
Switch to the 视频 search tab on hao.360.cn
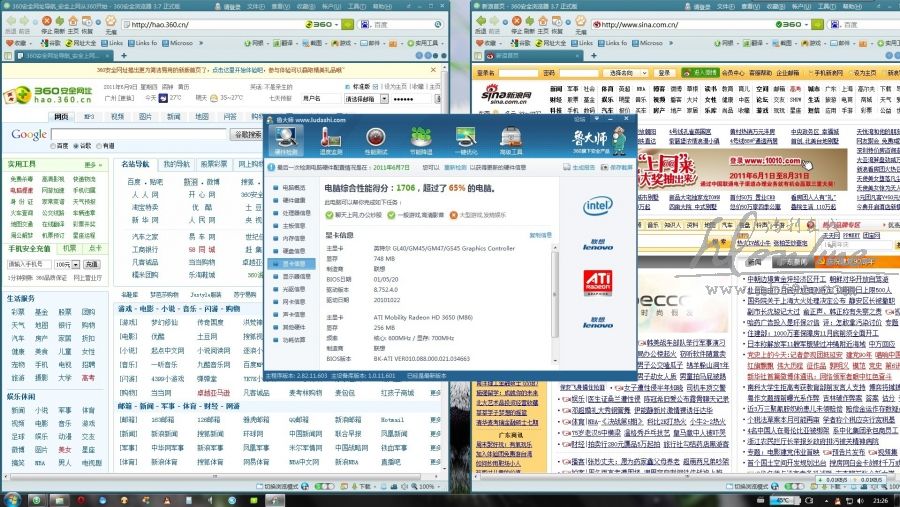pyautogui.click(x=118, y=117)
